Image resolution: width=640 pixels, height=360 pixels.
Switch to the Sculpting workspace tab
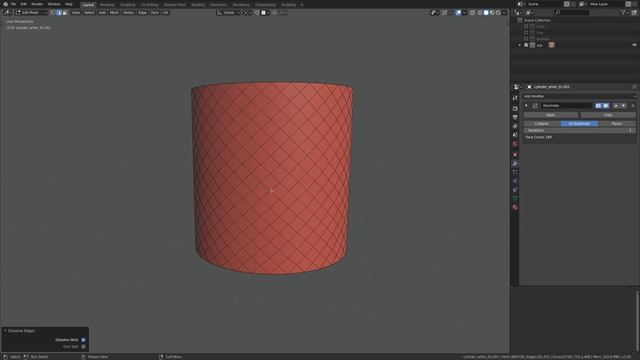click(127, 4)
